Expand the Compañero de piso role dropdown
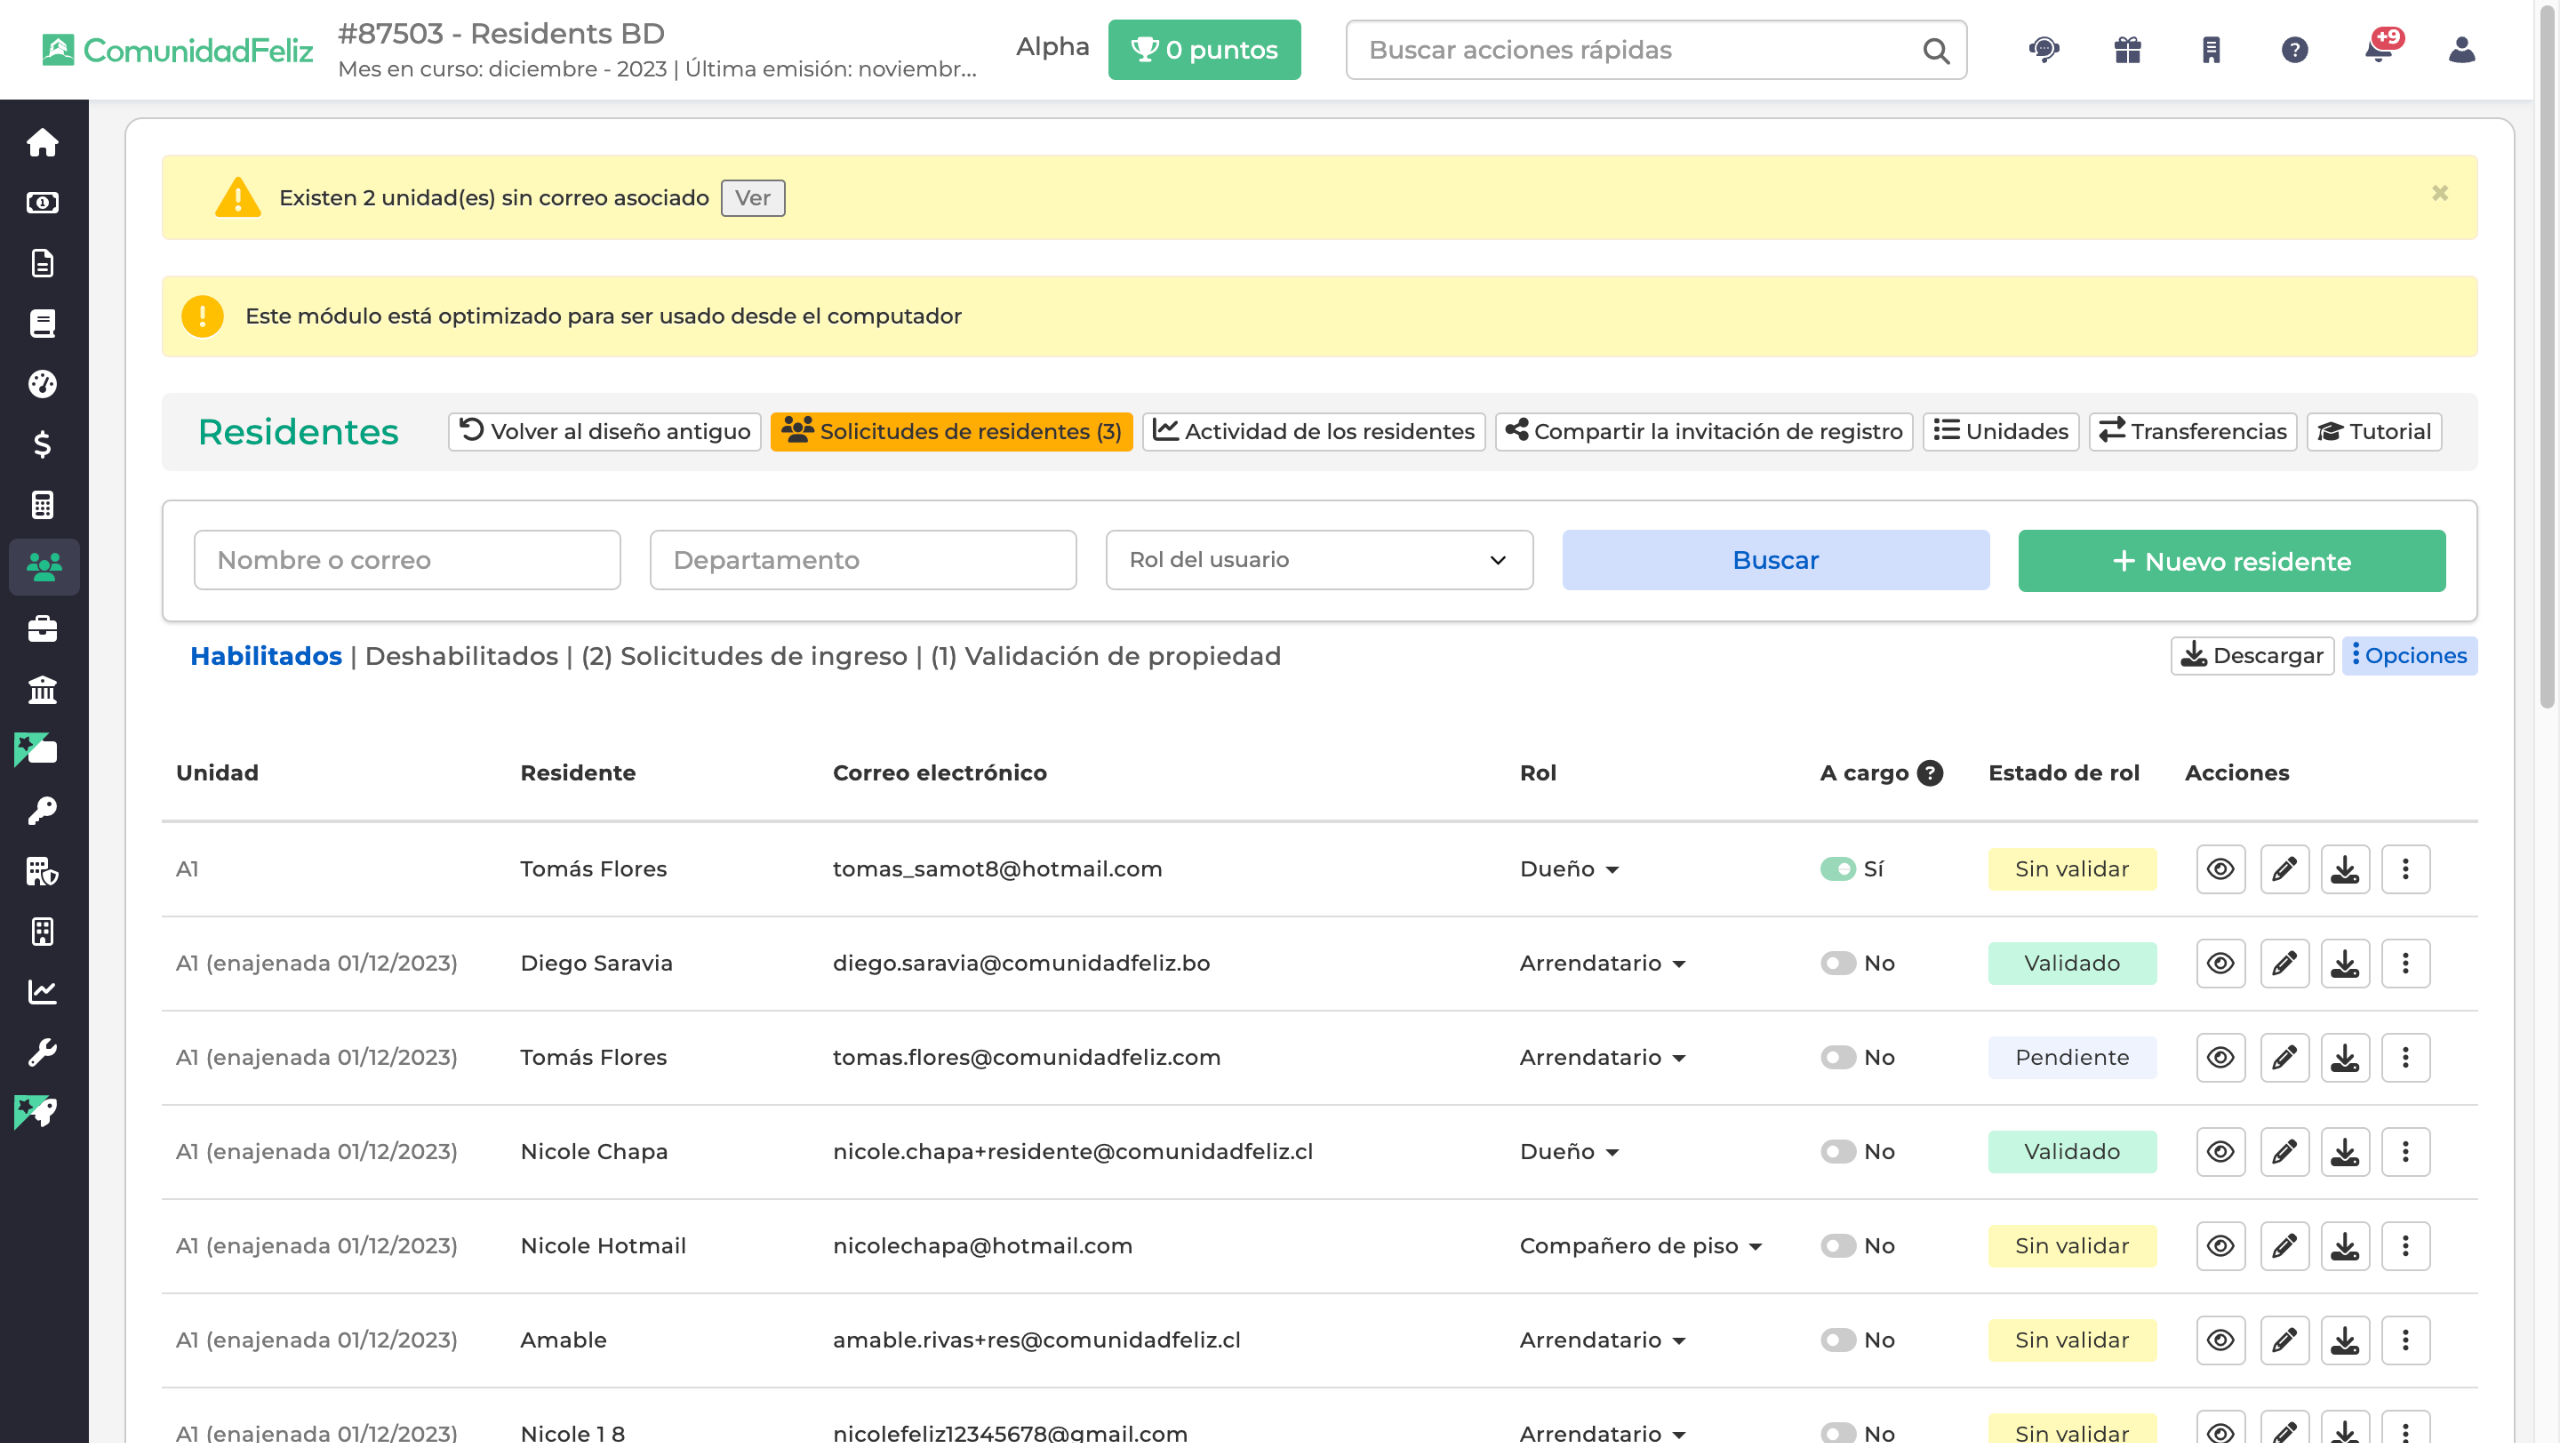 click(x=1640, y=1245)
